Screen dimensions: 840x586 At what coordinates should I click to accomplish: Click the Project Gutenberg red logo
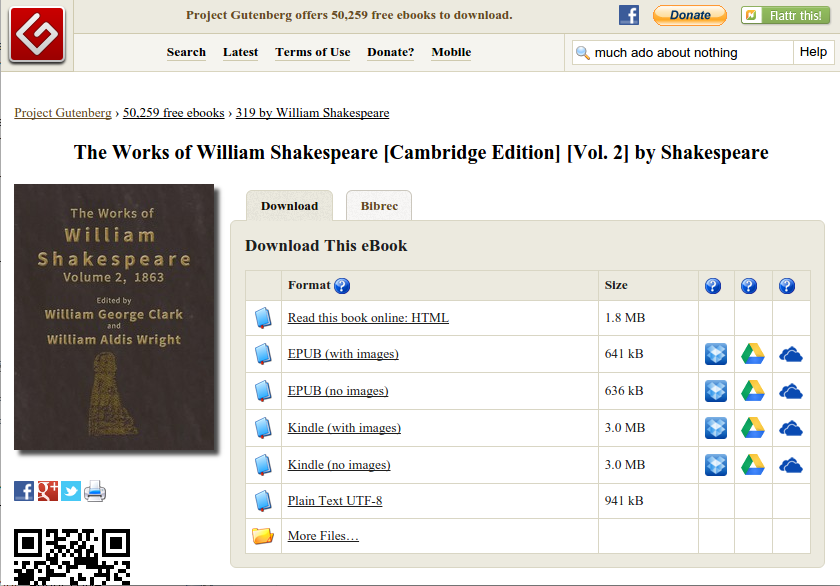pos(37,34)
